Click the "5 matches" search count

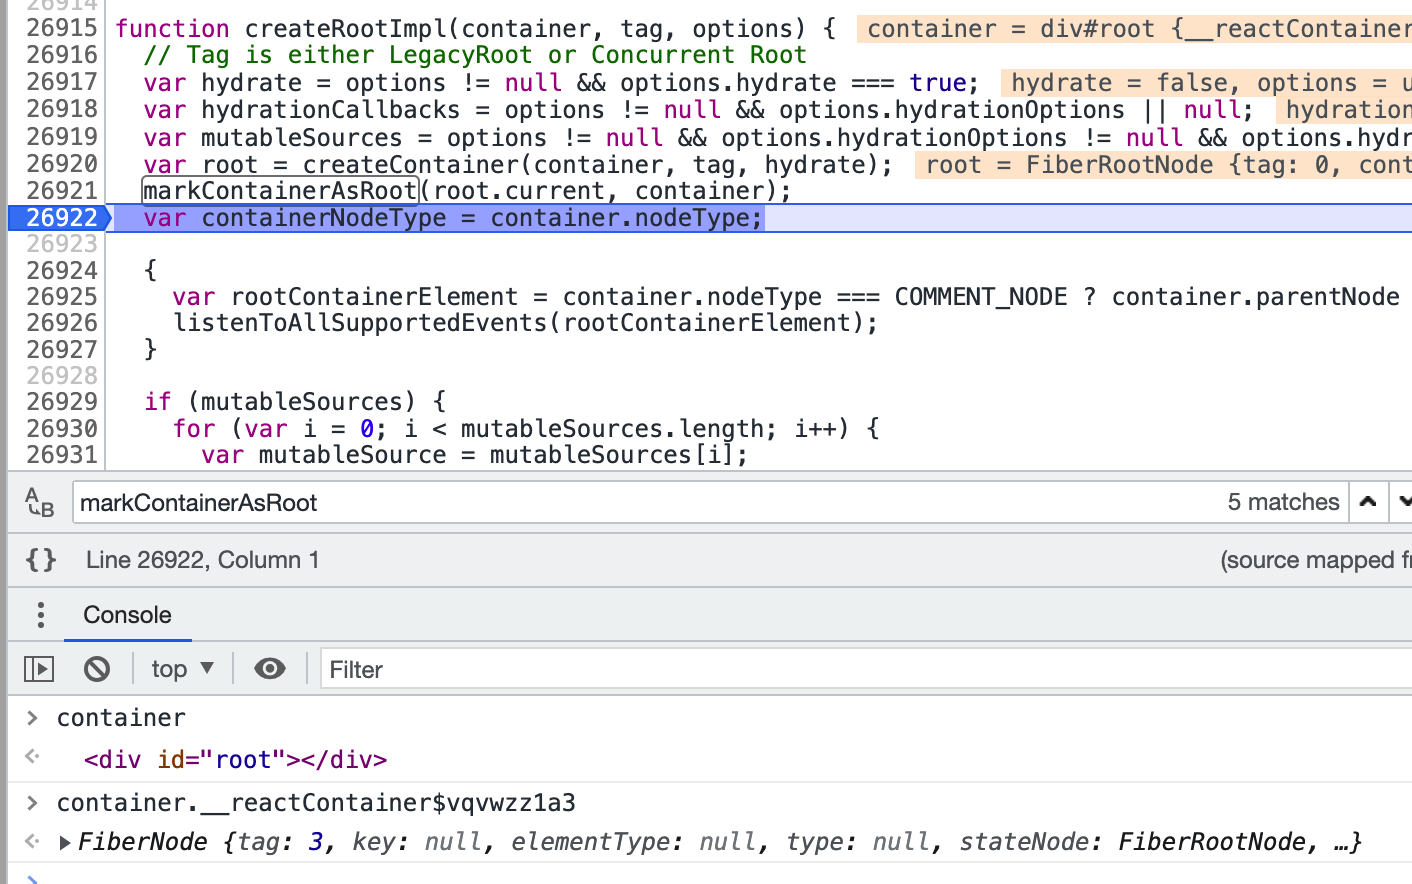(x=1283, y=502)
